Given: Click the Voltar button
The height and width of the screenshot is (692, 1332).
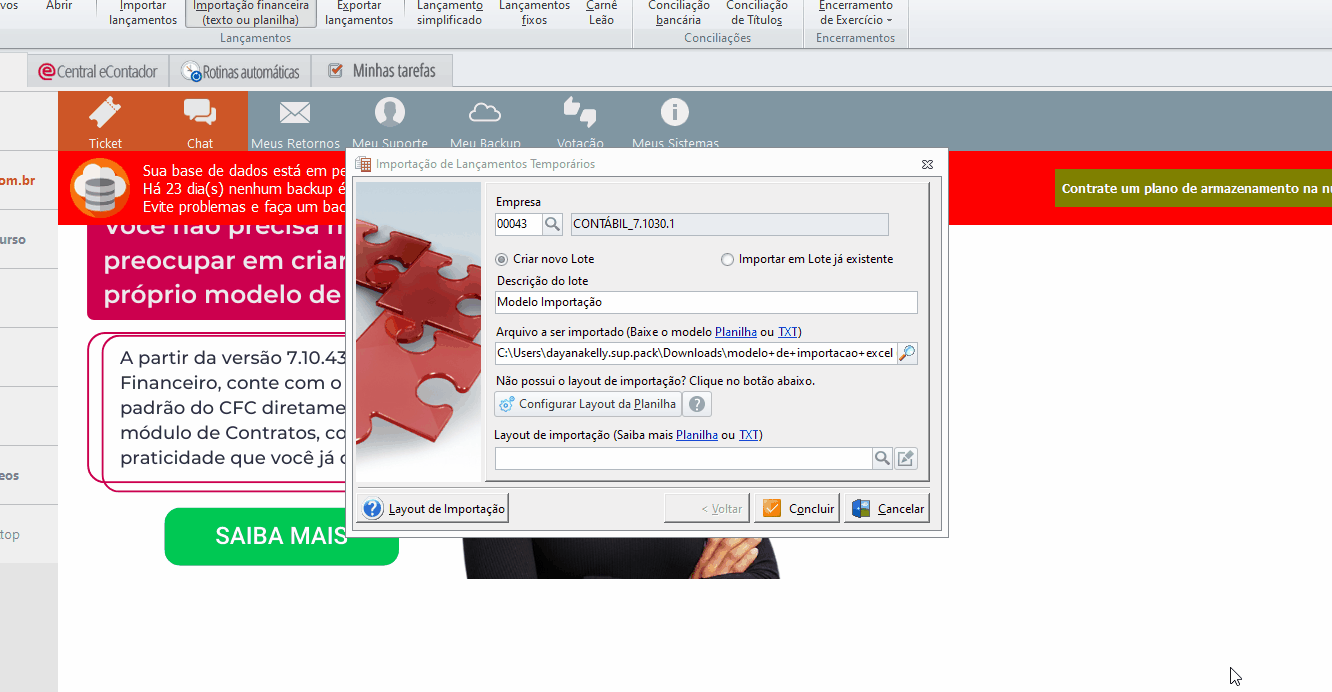Looking at the screenshot, I should [707, 508].
